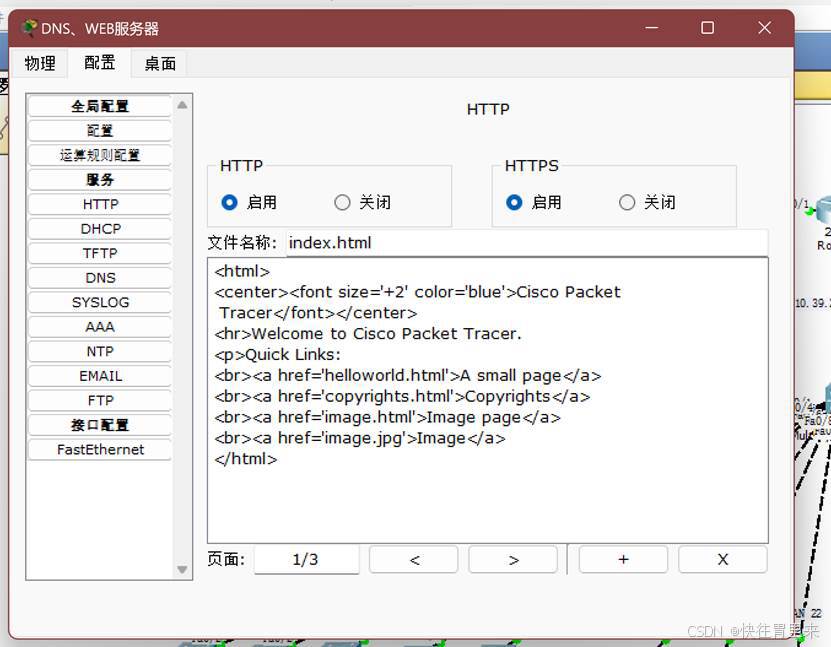Close the DNS、WEB服务器 window
The width and height of the screenshot is (831, 647).
point(764,28)
